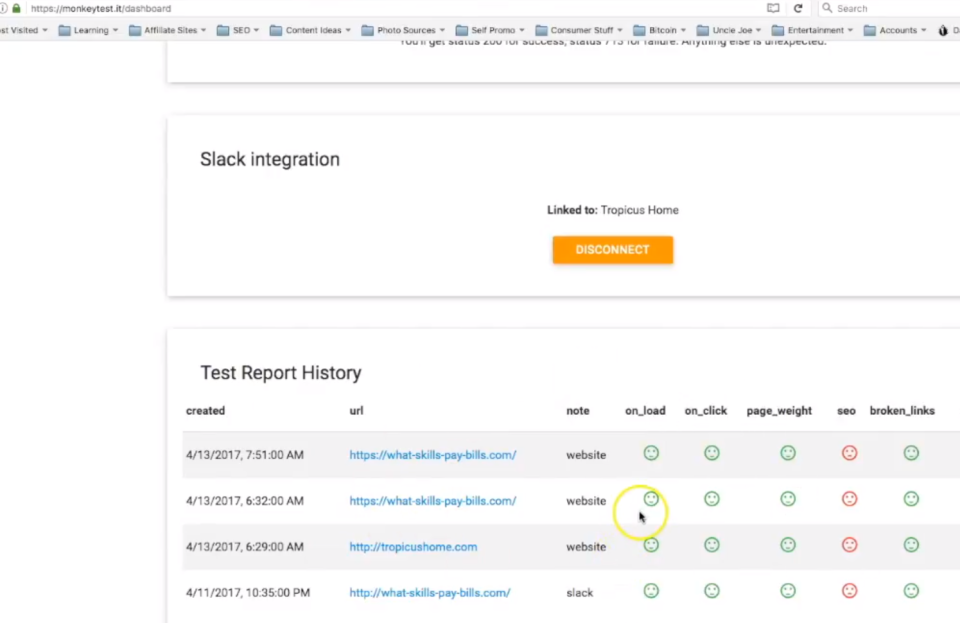This screenshot has width=960, height=623.
Task: Click the red seo face in the bottom row
Action: click(849, 591)
